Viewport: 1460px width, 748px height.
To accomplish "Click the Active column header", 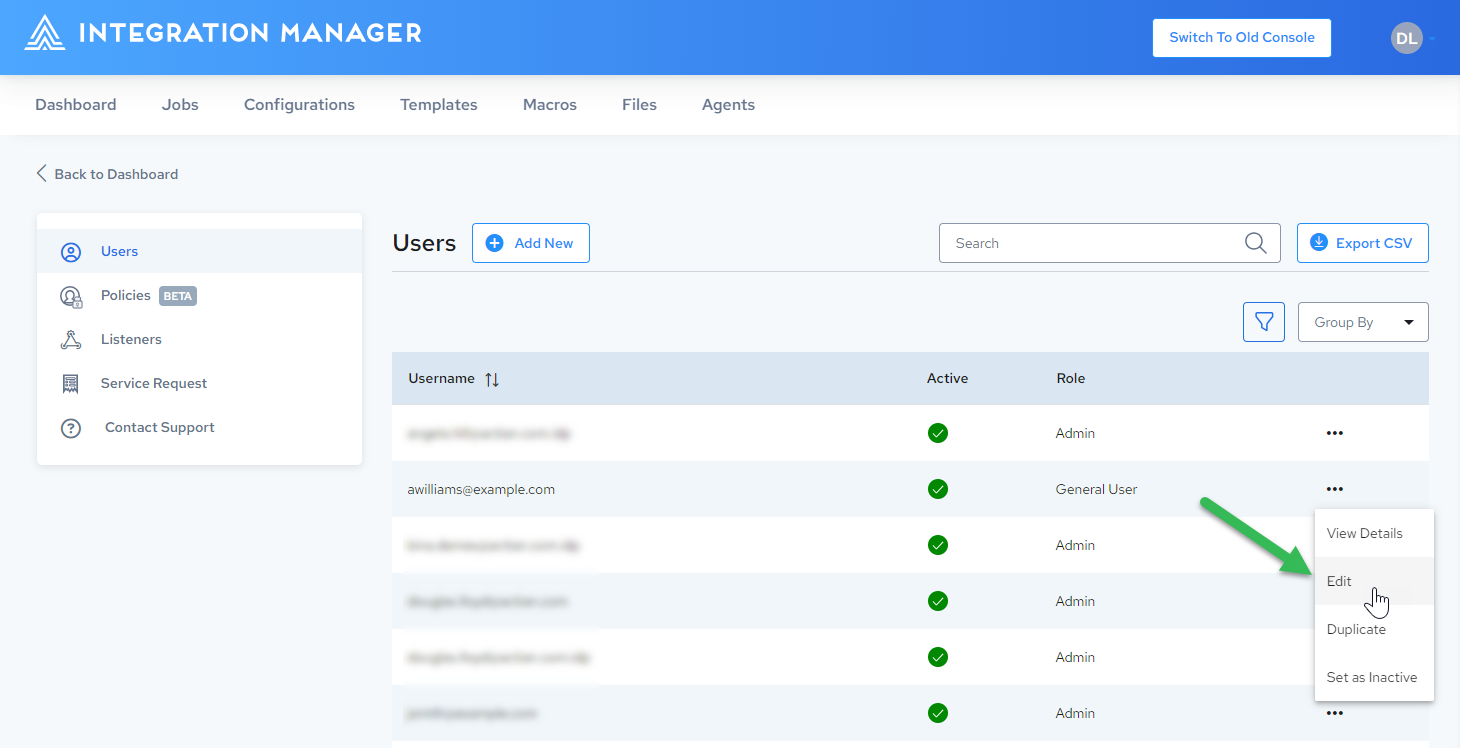I will coord(947,379).
